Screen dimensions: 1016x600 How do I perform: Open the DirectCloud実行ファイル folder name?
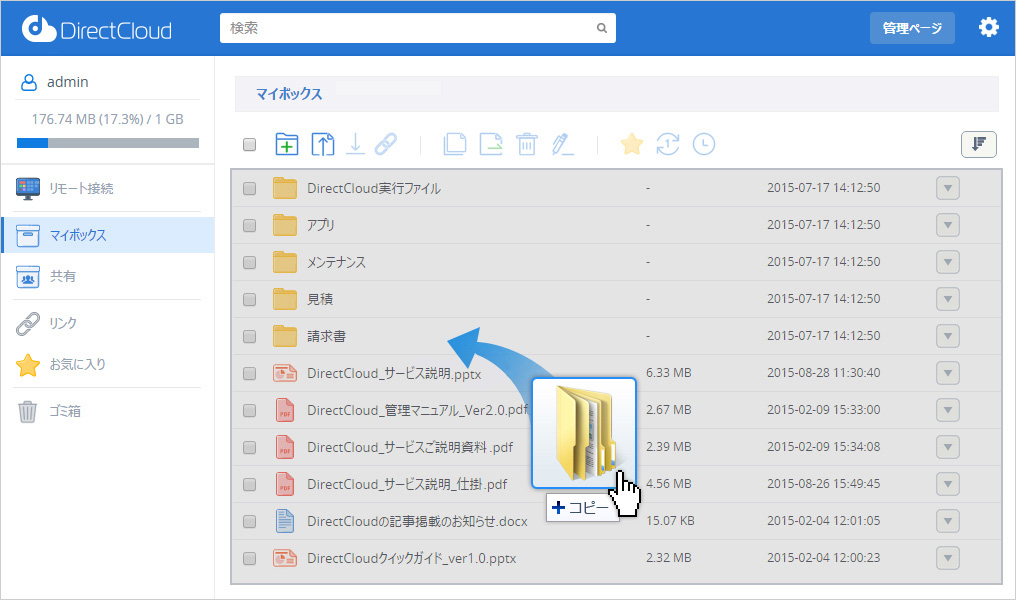point(374,189)
